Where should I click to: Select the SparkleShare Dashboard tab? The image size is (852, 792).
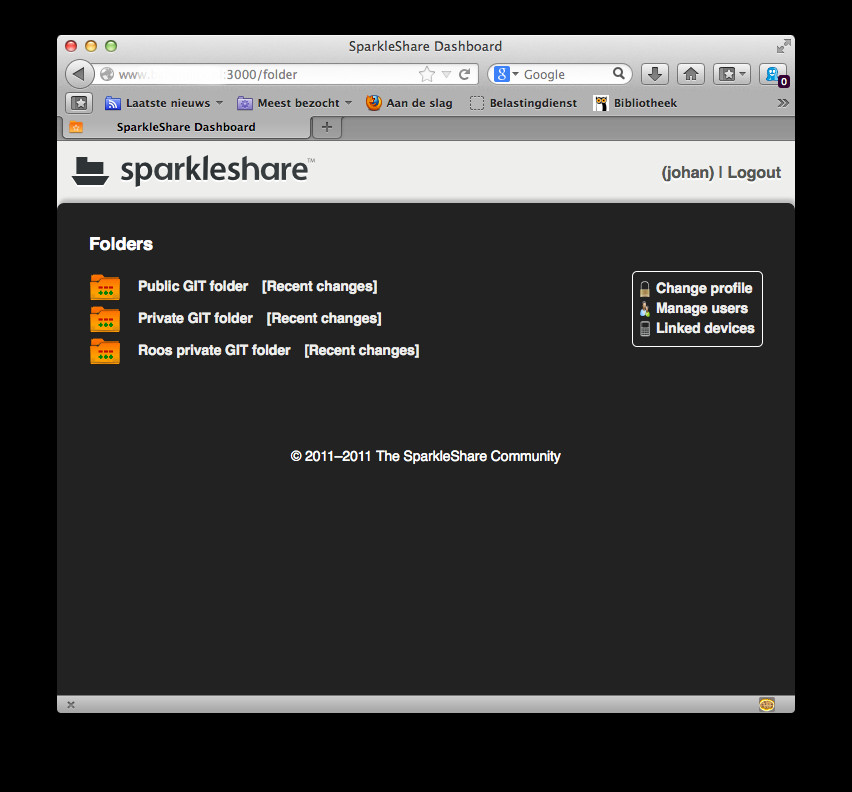[x=186, y=127]
